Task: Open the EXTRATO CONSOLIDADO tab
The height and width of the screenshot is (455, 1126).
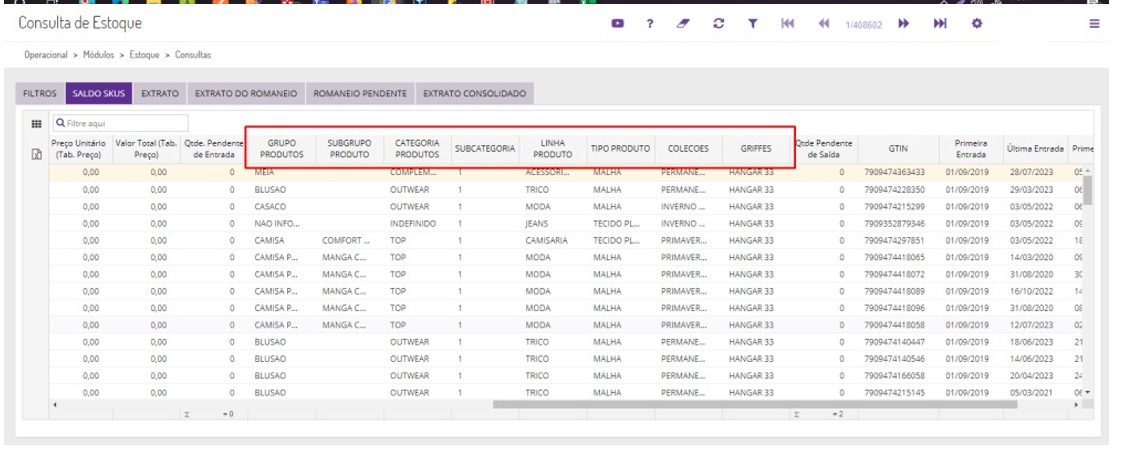Action: pyautogui.click(x=474, y=94)
